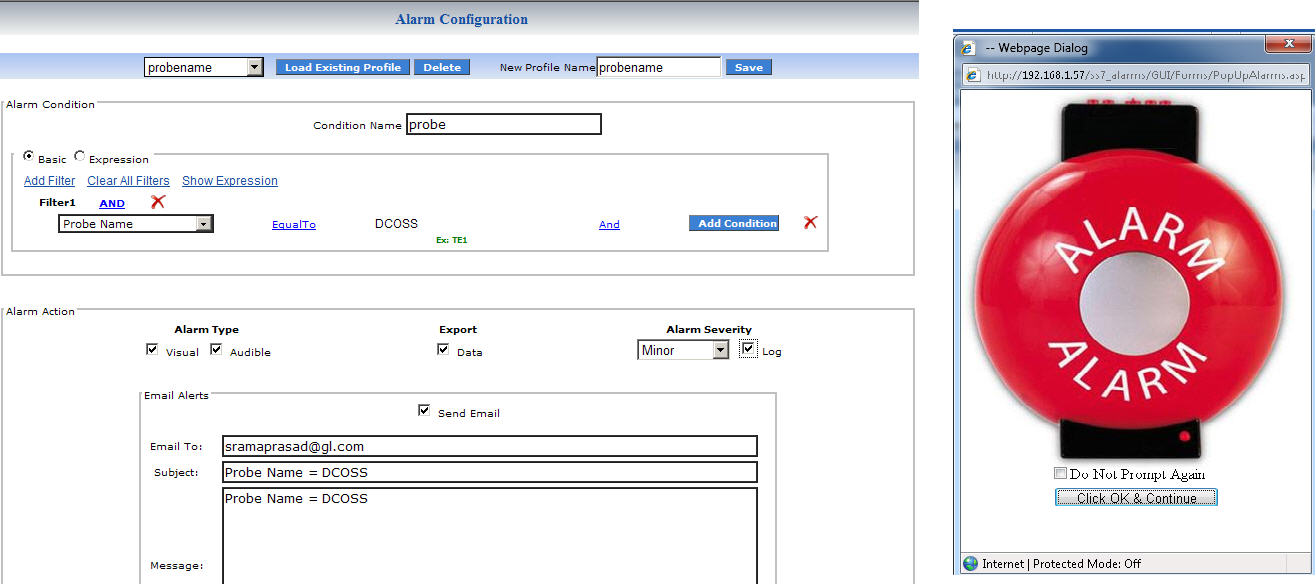
Task: Select the Expression radio button
Action: (x=80, y=157)
